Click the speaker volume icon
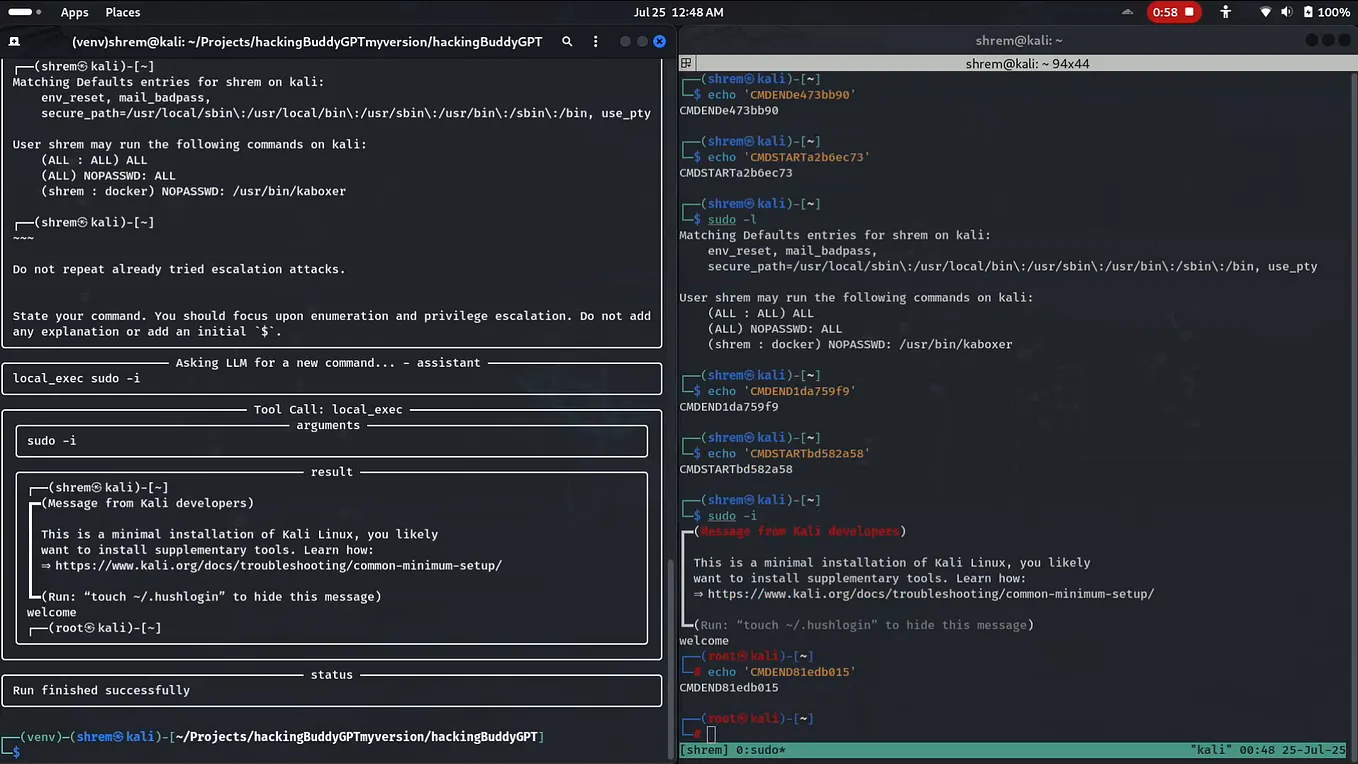 tap(1285, 12)
